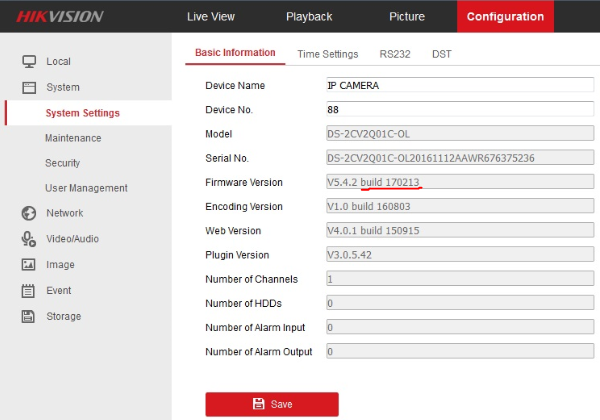Select the RS232 tab
The height and width of the screenshot is (420, 600).
pos(395,54)
